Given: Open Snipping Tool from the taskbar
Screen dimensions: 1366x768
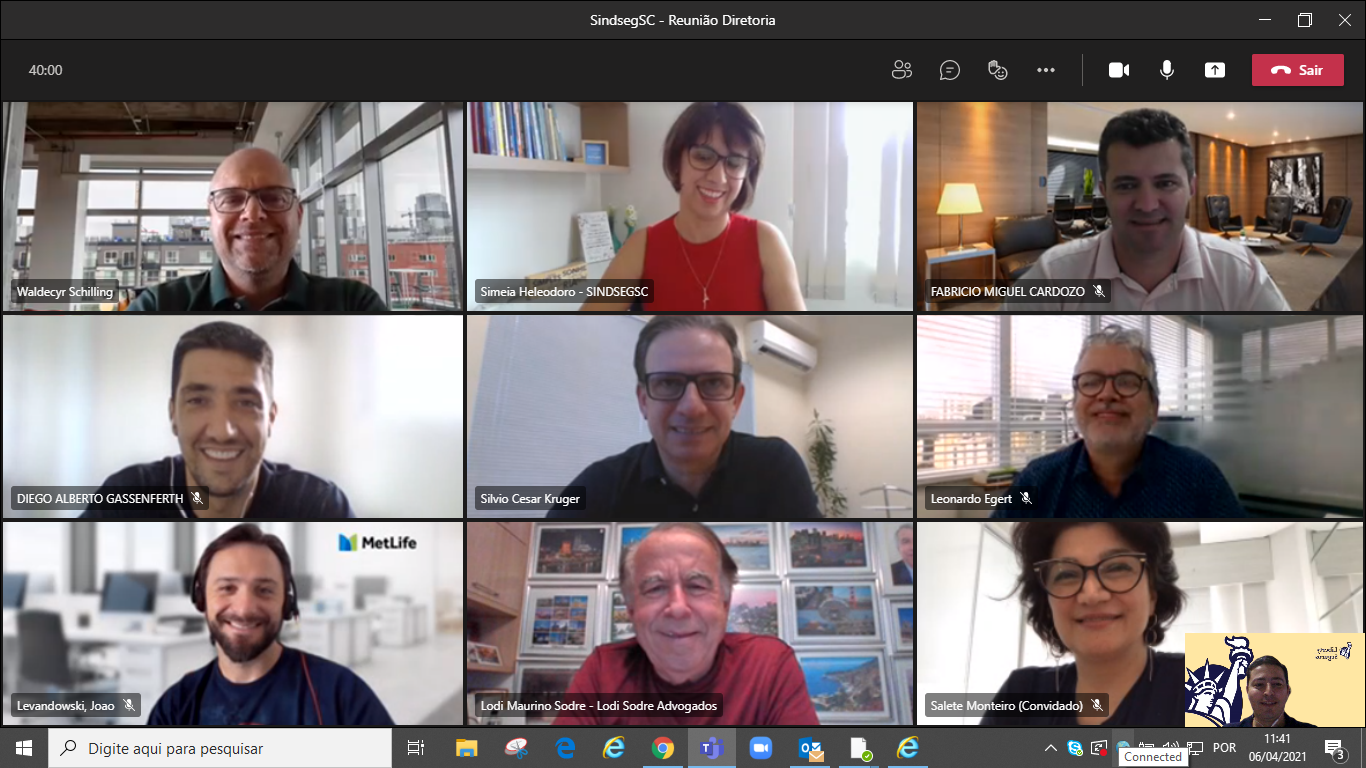Looking at the screenshot, I should tap(516, 748).
